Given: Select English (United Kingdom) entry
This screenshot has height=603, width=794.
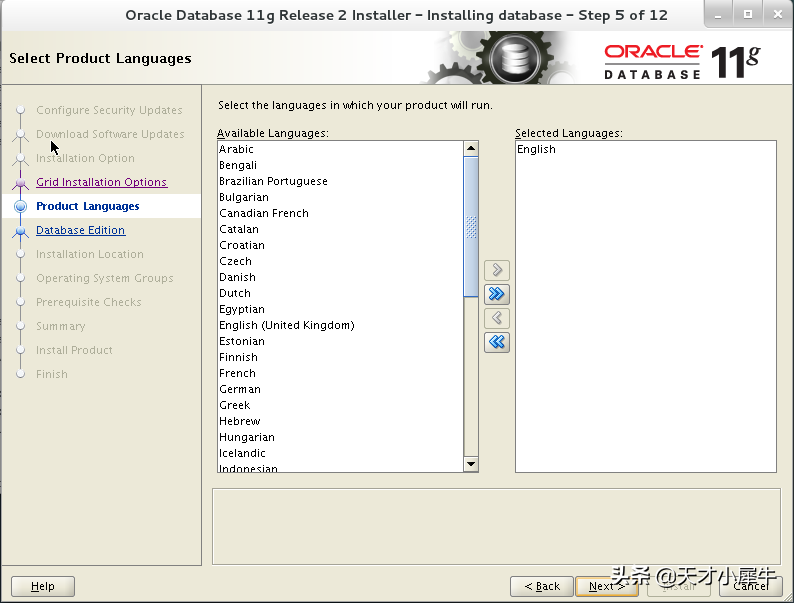Looking at the screenshot, I should click(340, 325).
